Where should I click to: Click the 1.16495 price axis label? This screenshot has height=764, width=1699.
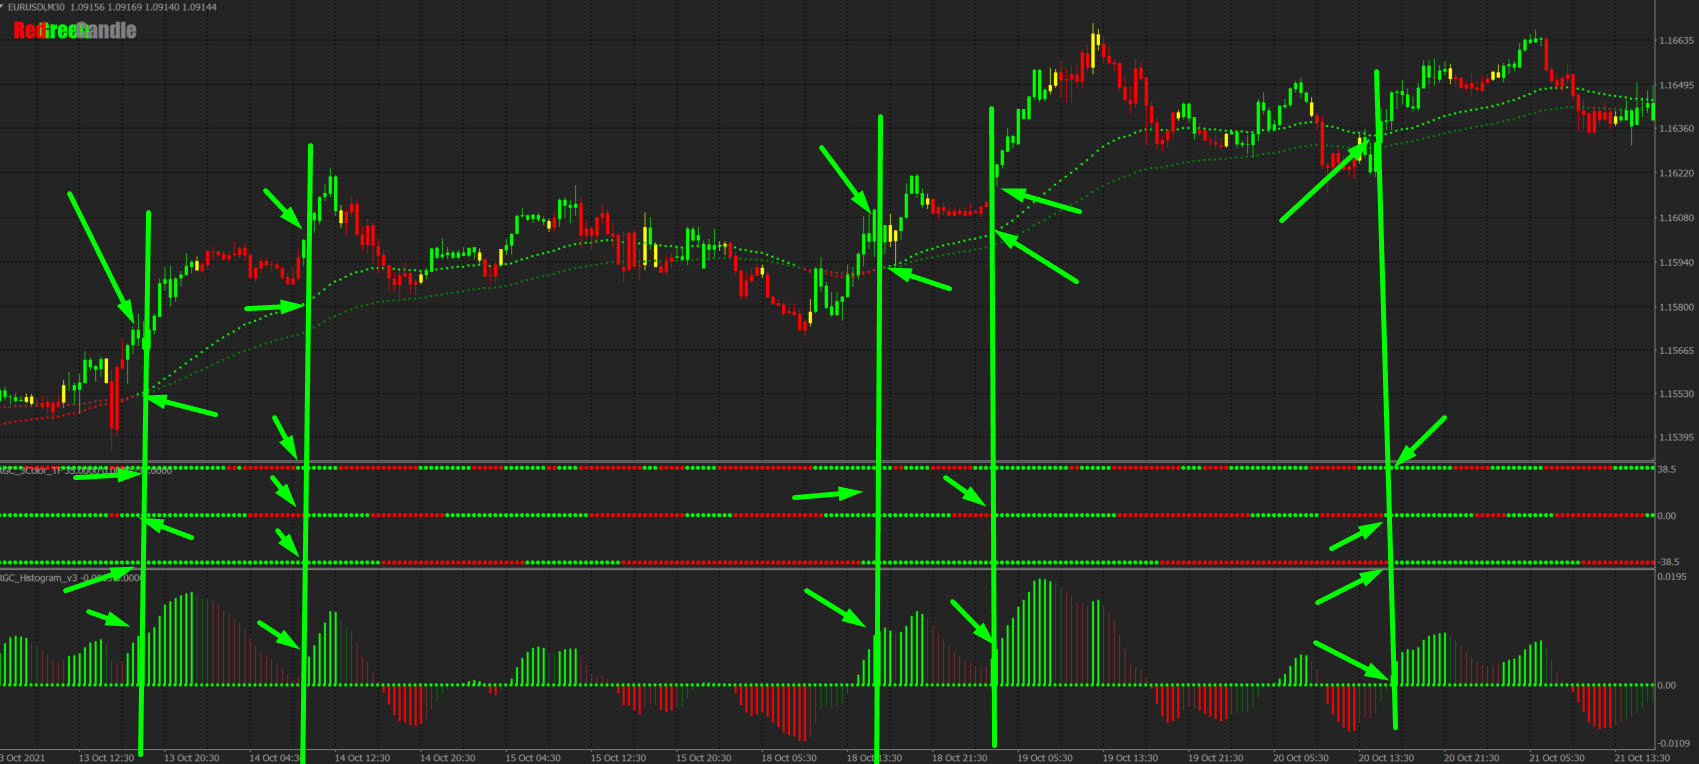(x=1676, y=85)
